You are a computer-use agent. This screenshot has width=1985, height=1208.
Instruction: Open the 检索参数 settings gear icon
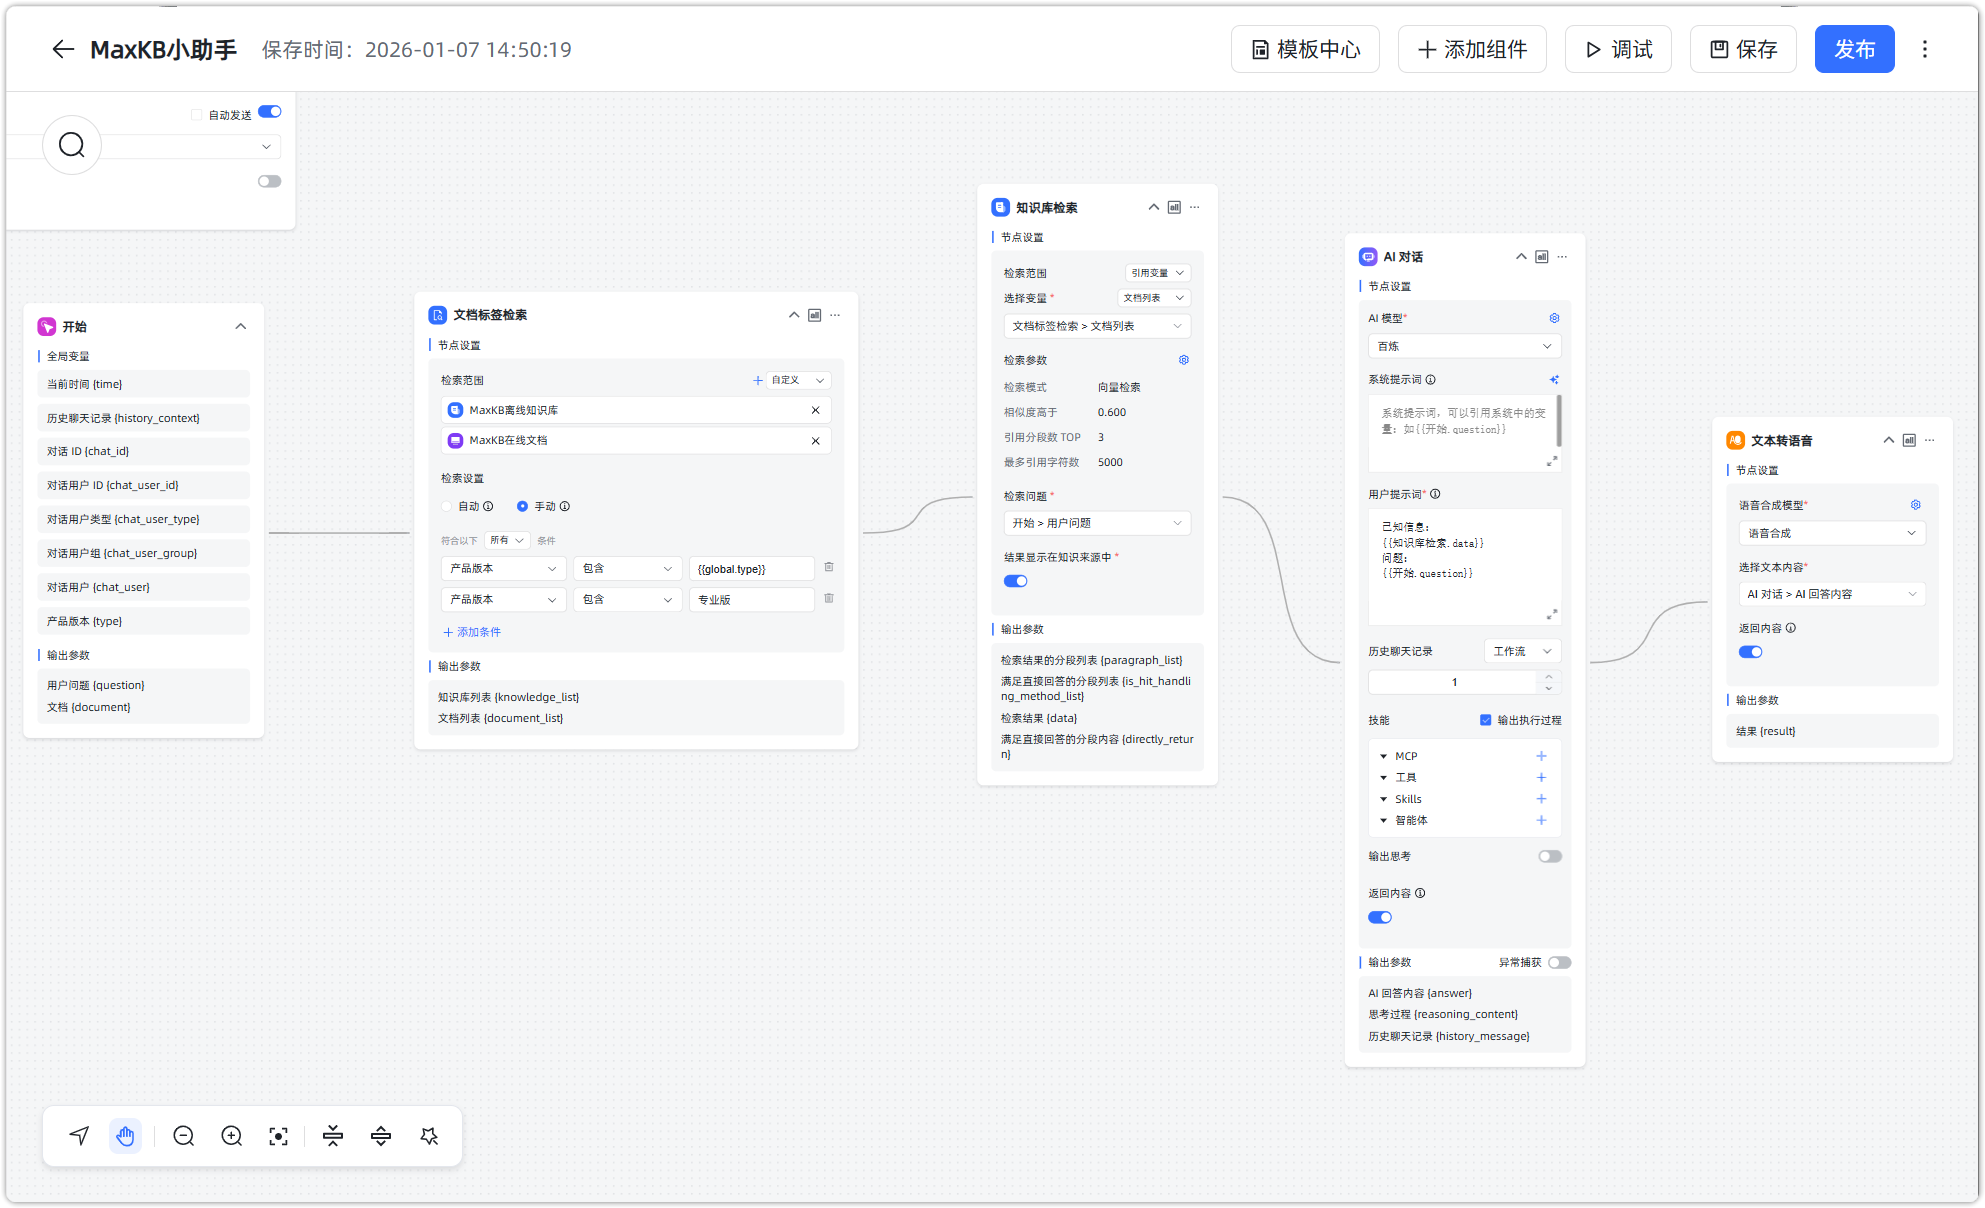(1184, 360)
